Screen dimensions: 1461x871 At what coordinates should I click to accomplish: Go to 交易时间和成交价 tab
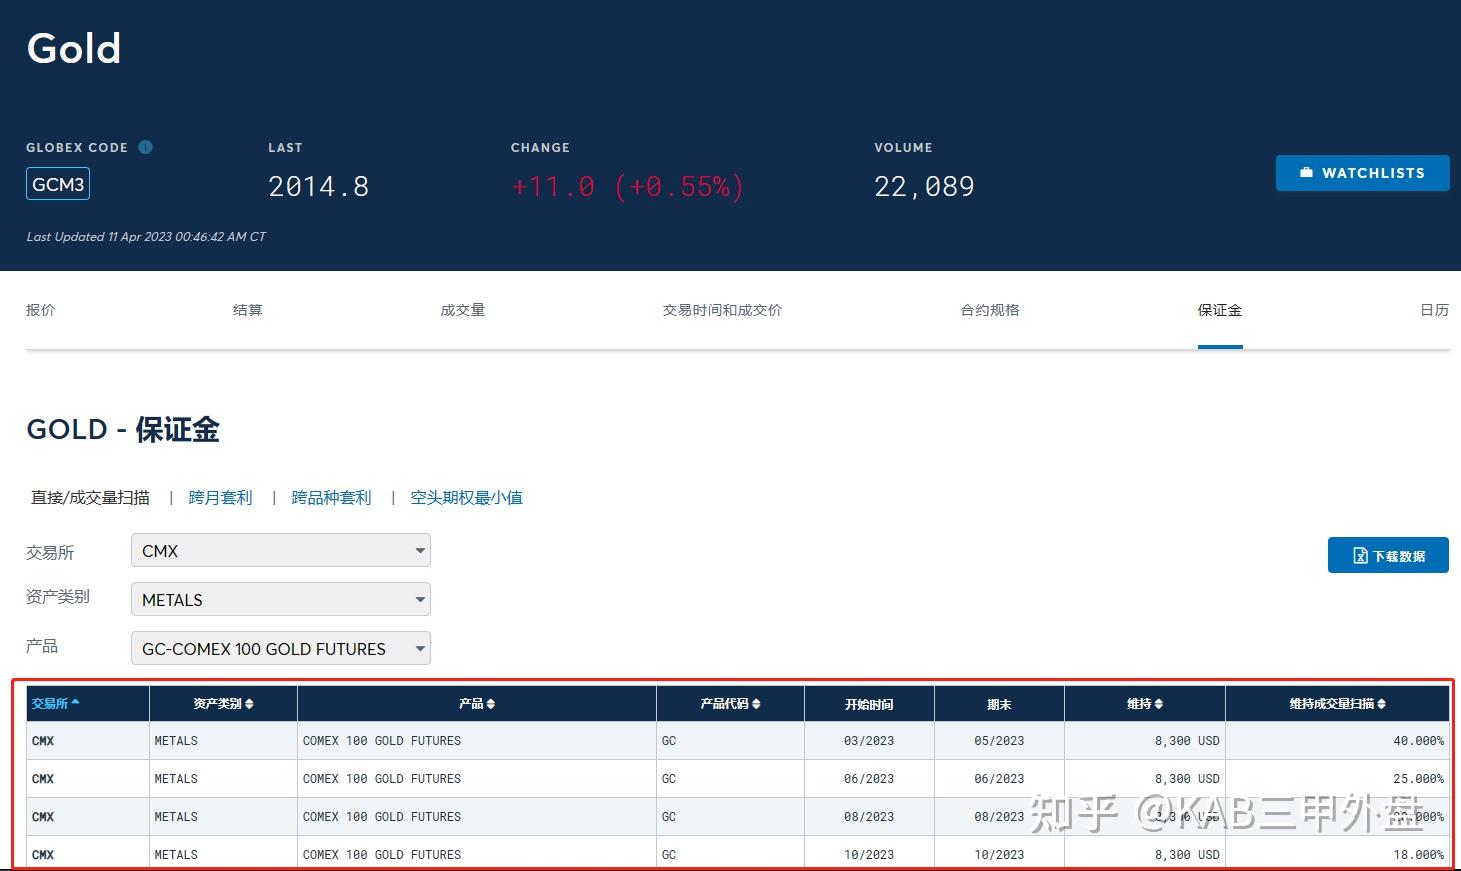722,310
